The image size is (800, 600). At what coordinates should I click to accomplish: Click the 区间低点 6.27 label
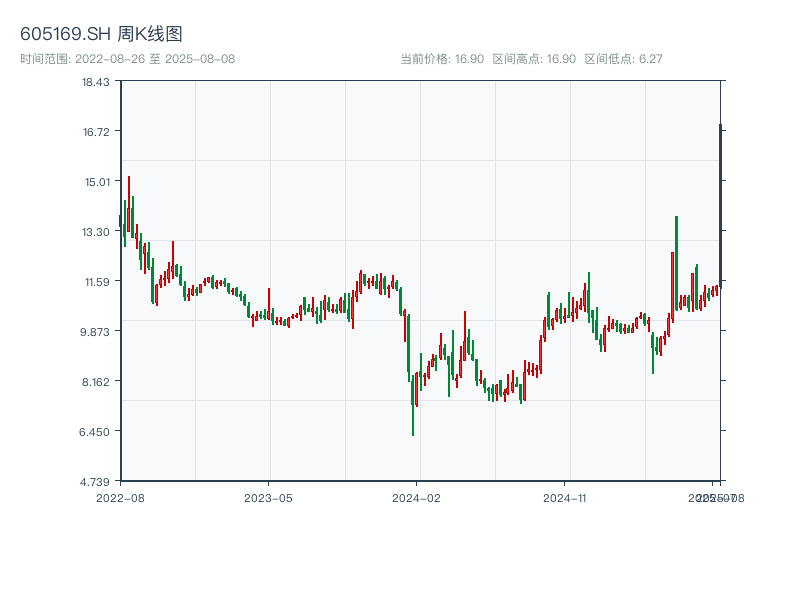click(623, 59)
